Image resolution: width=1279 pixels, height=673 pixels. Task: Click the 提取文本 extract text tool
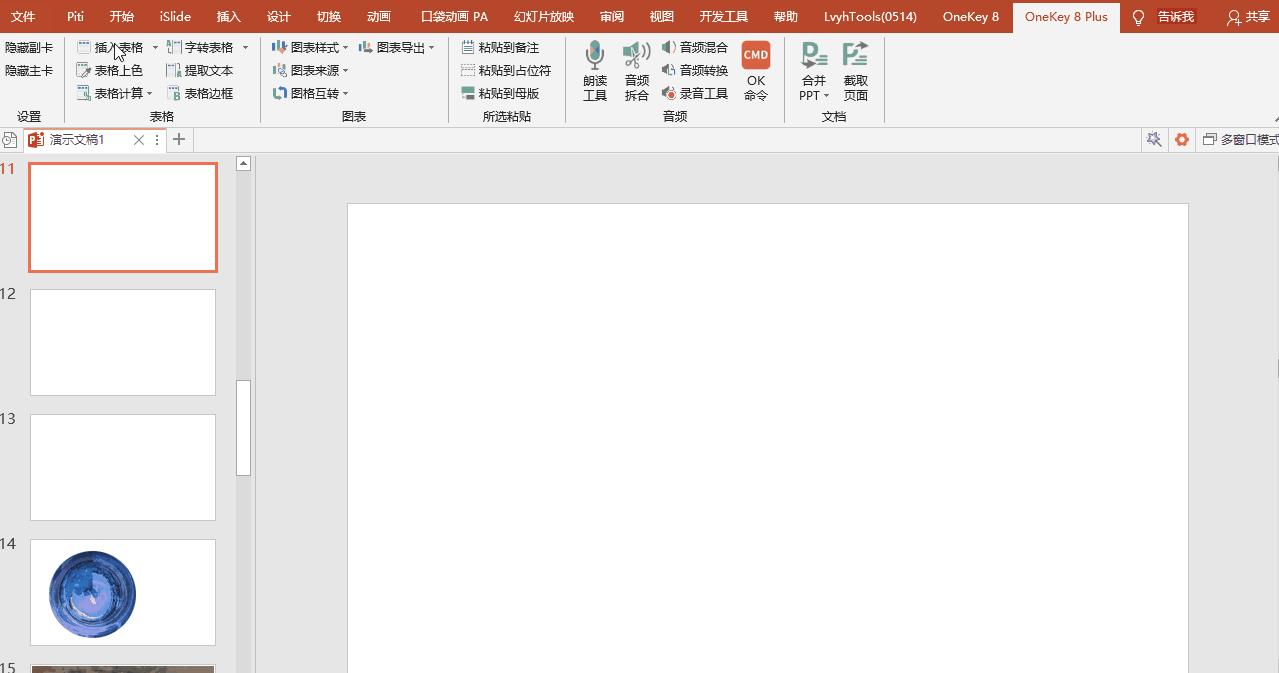click(x=200, y=70)
